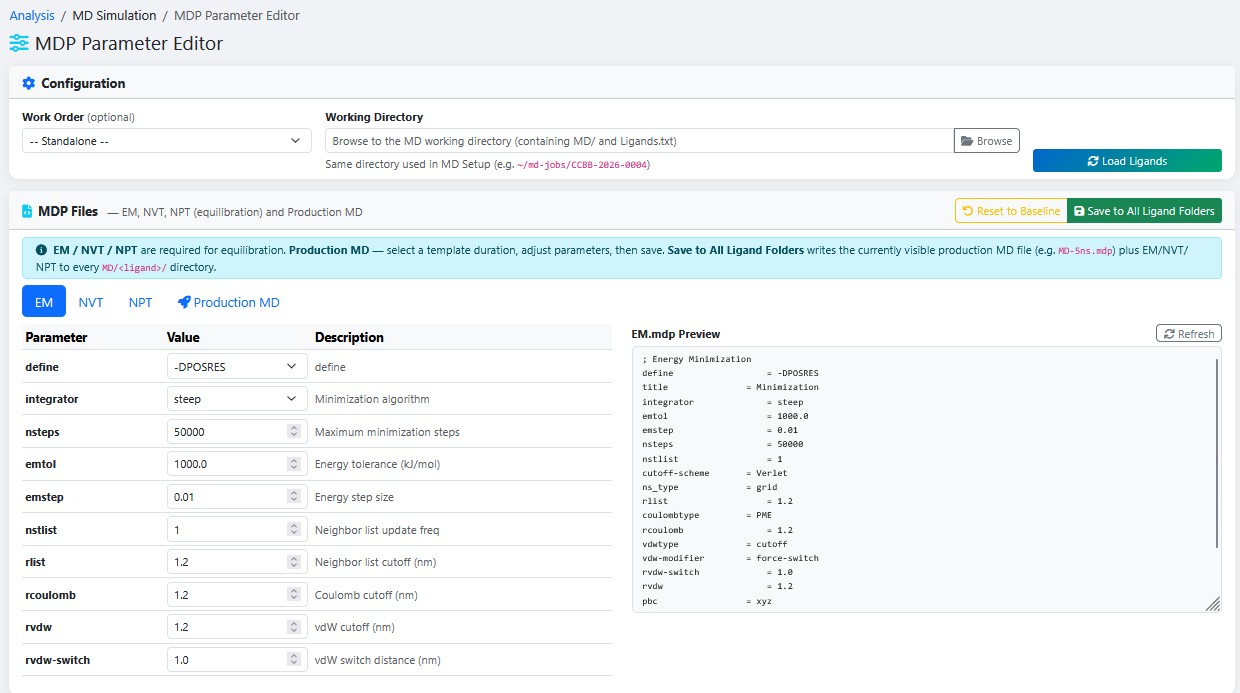Click the 'Minimization algorithm' description
This screenshot has width=1240, height=693.
tap(372, 399)
